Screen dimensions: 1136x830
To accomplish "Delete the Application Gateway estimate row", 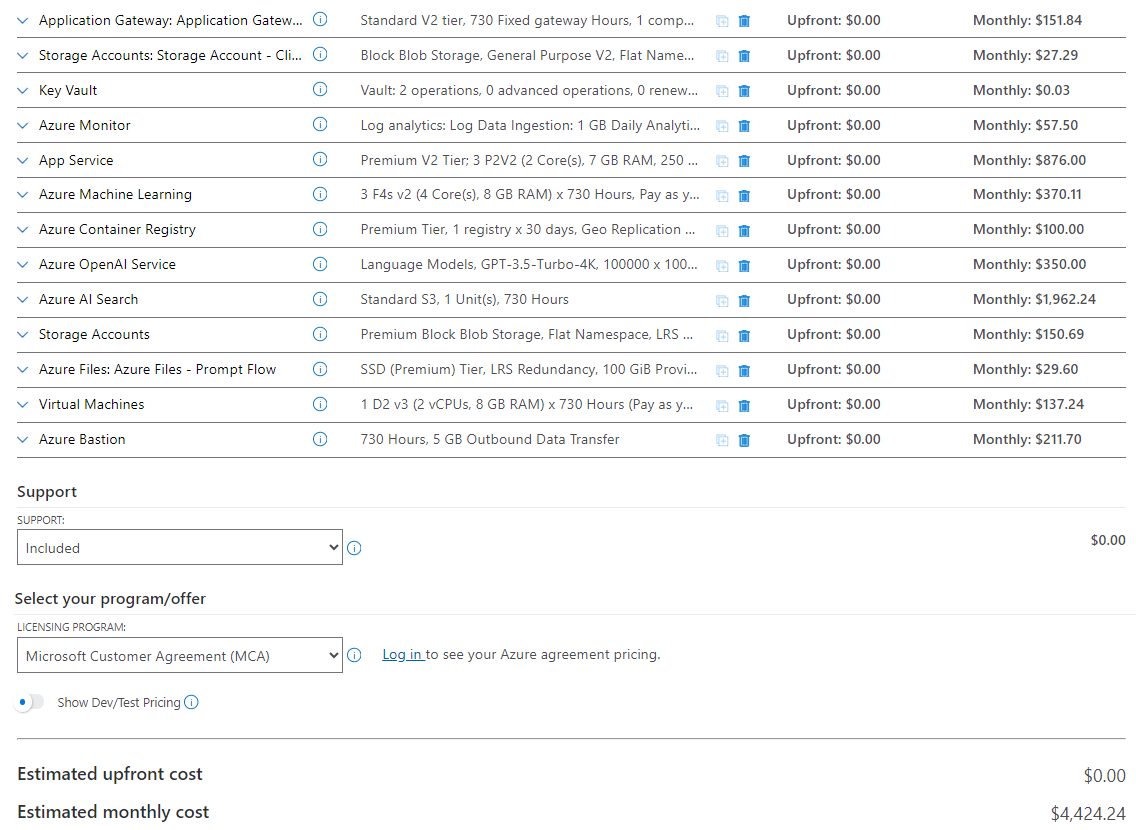I will pos(744,21).
